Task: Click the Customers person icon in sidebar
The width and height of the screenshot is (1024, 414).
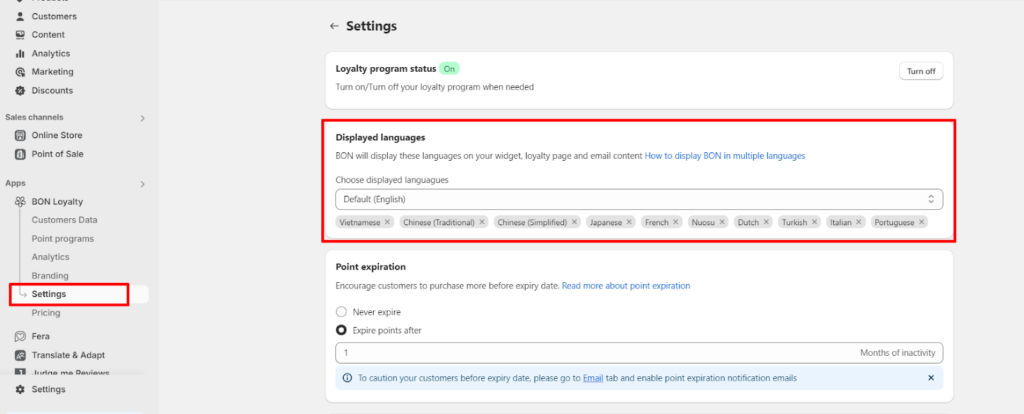Action: (x=20, y=16)
